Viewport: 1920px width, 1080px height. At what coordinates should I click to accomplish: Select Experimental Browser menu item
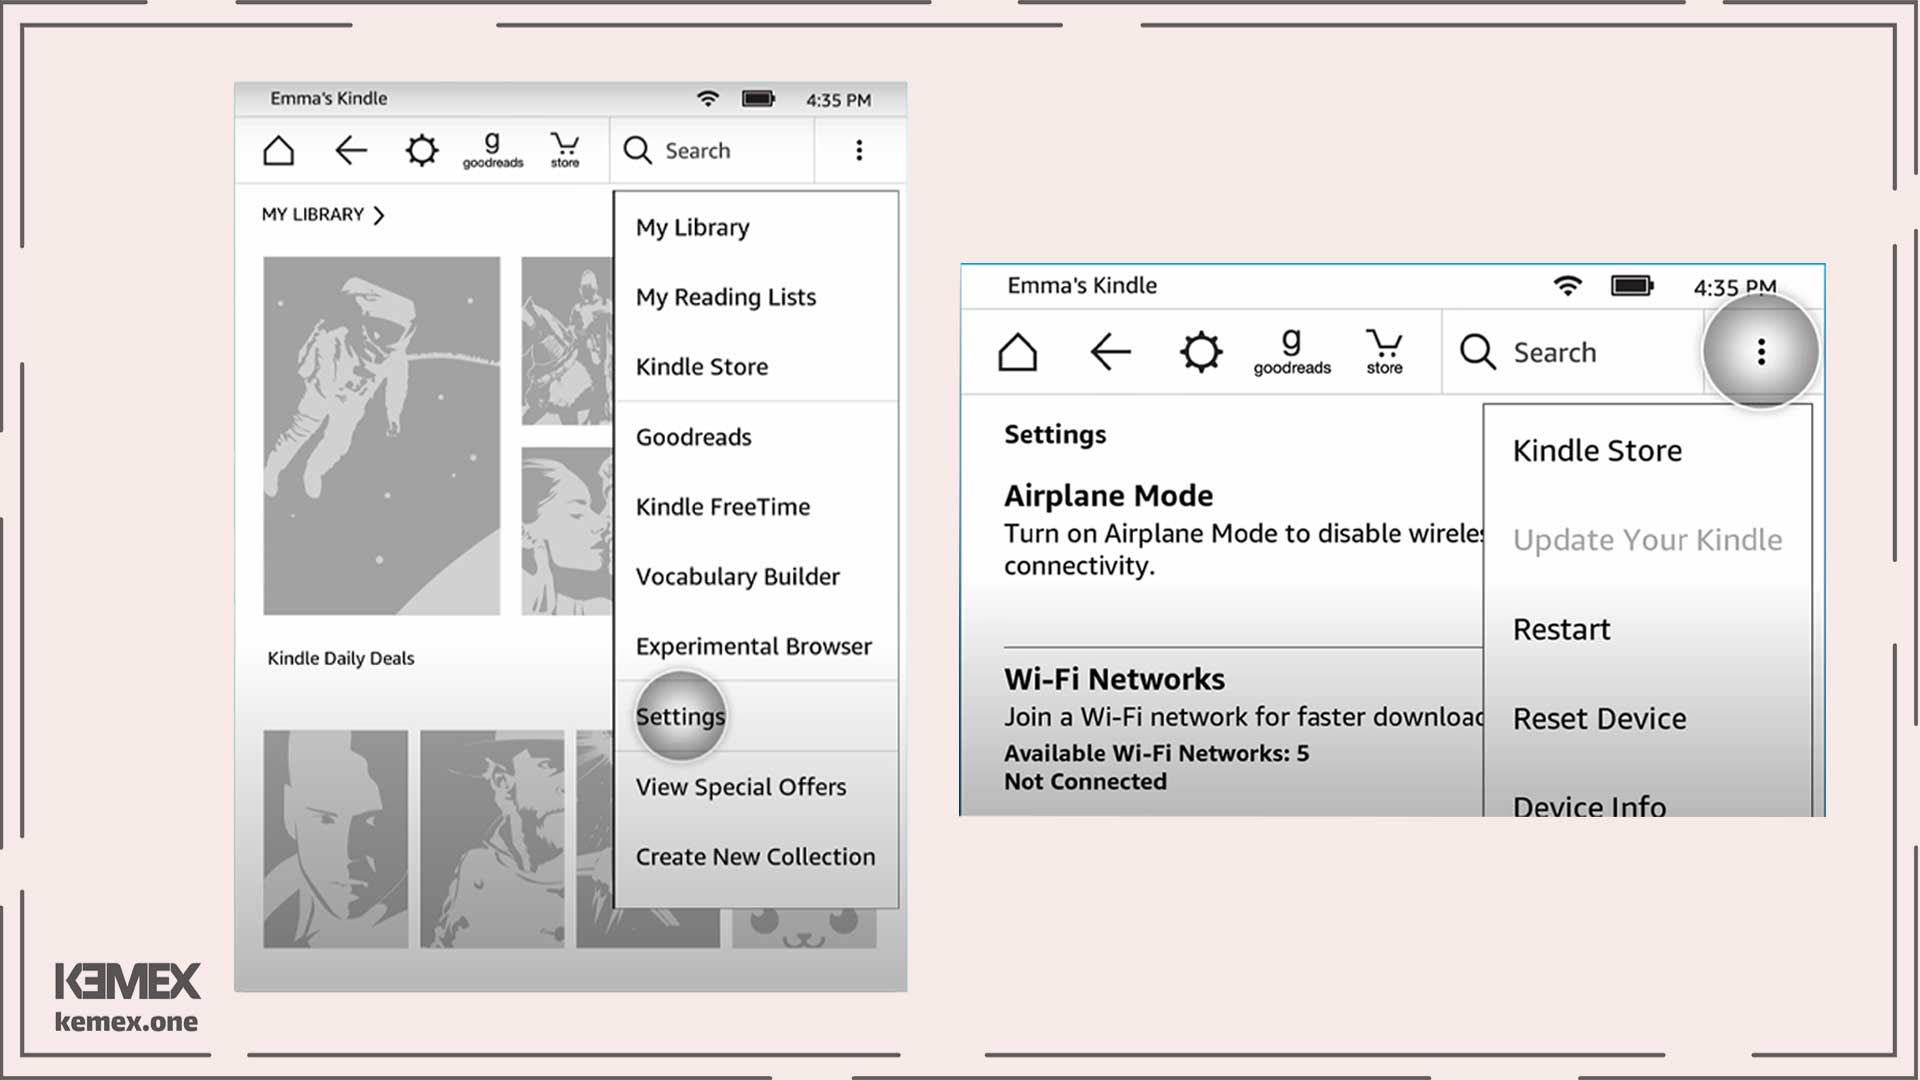pos(753,646)
